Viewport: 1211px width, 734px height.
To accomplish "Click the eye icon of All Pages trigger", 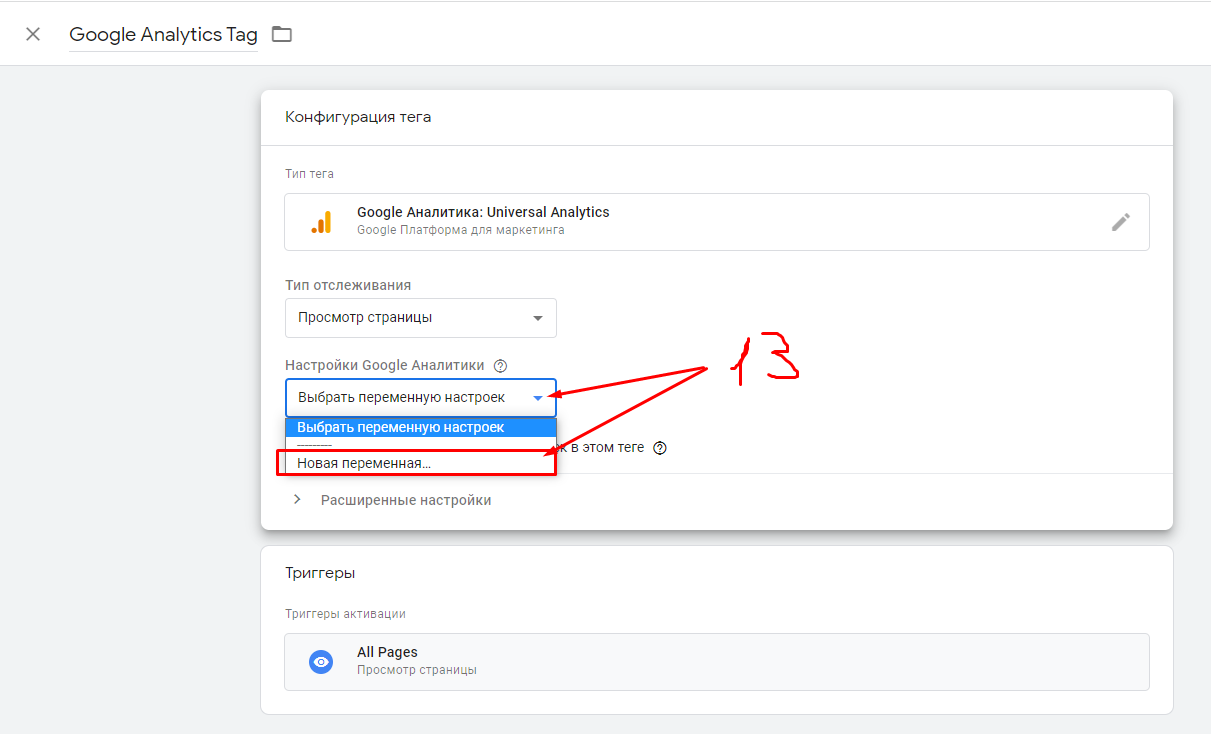I will tap(321, 661).
